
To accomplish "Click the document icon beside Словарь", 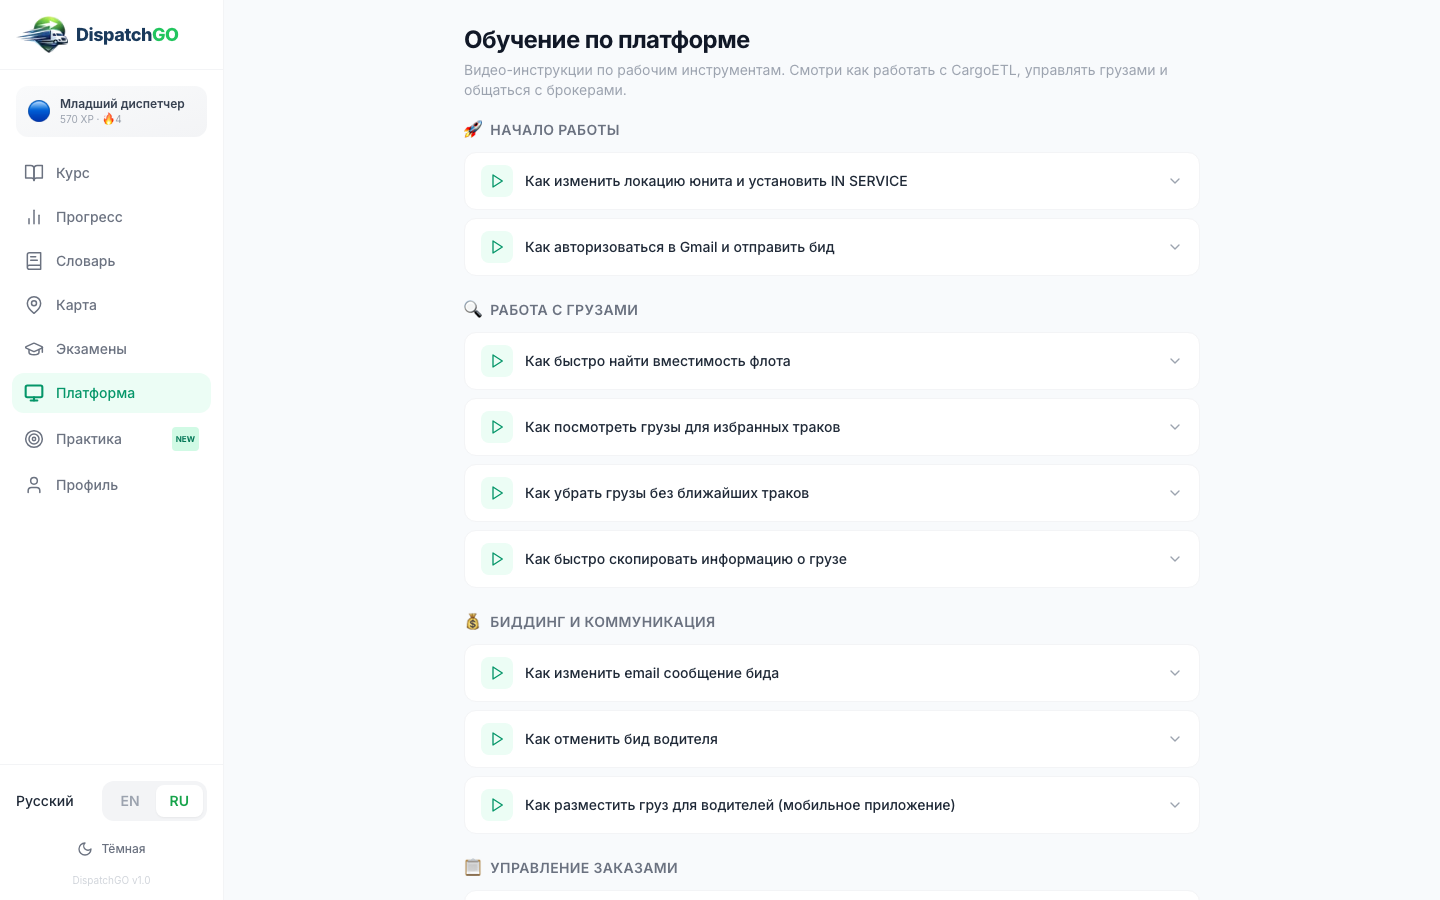I will click(x=34, y=261).
